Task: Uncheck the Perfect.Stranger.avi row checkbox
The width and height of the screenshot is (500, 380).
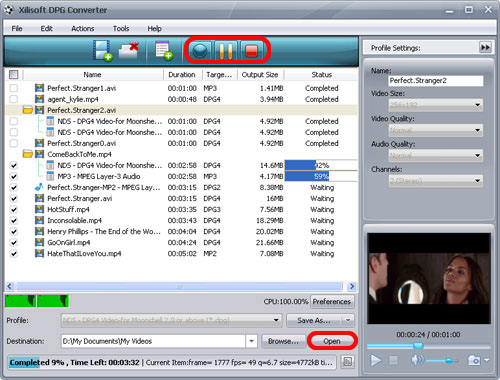Action: tap(14, 198)
